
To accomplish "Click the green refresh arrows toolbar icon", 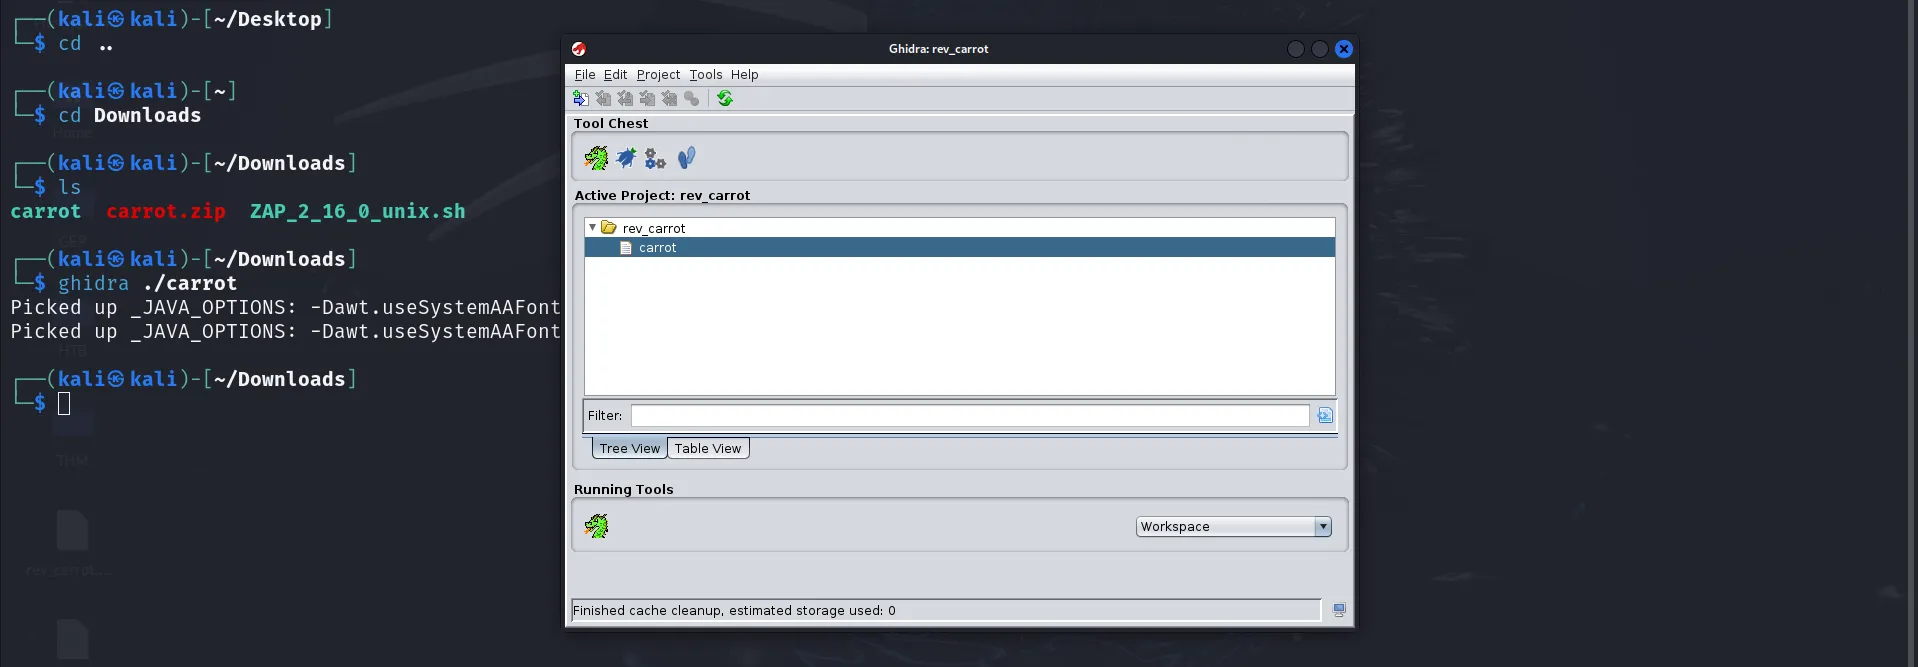I will 725,98.
